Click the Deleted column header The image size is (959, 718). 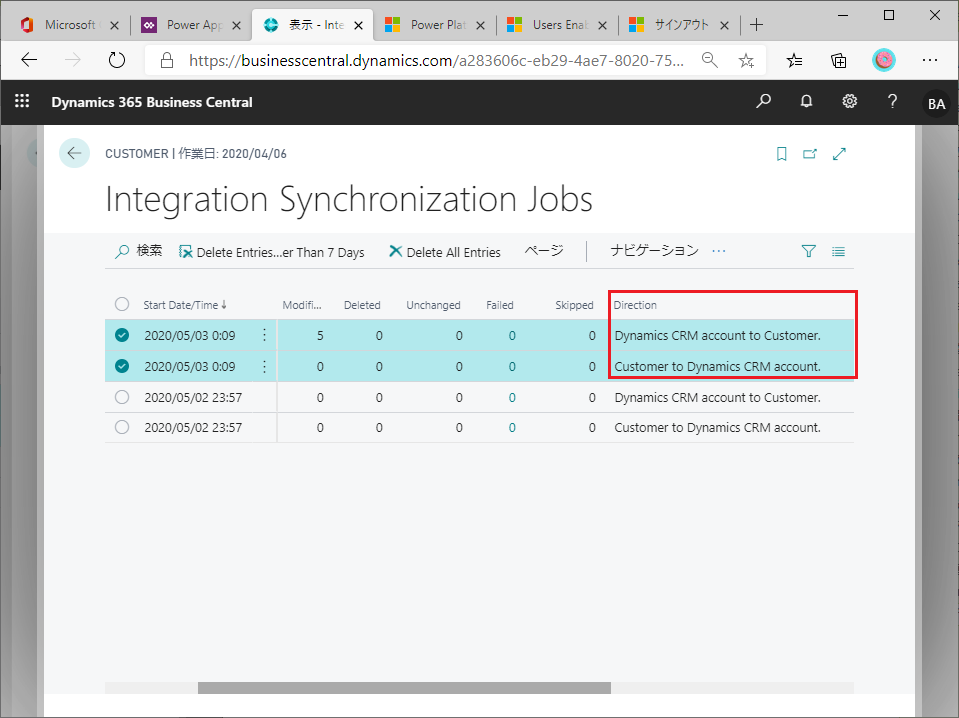pyautogui.click(x=362, y=305)
